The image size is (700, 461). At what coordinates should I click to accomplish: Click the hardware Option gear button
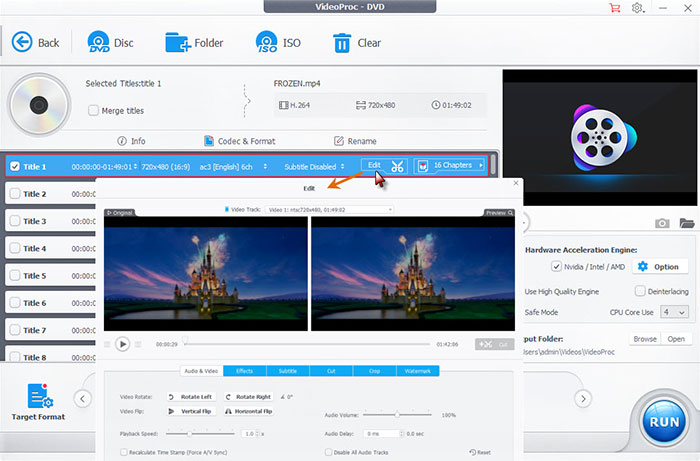[x=659, y=266]
